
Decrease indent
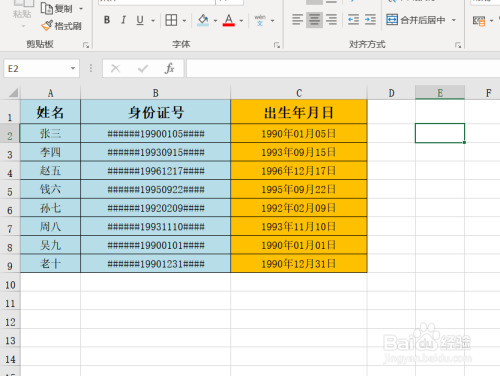pos(353,20)
